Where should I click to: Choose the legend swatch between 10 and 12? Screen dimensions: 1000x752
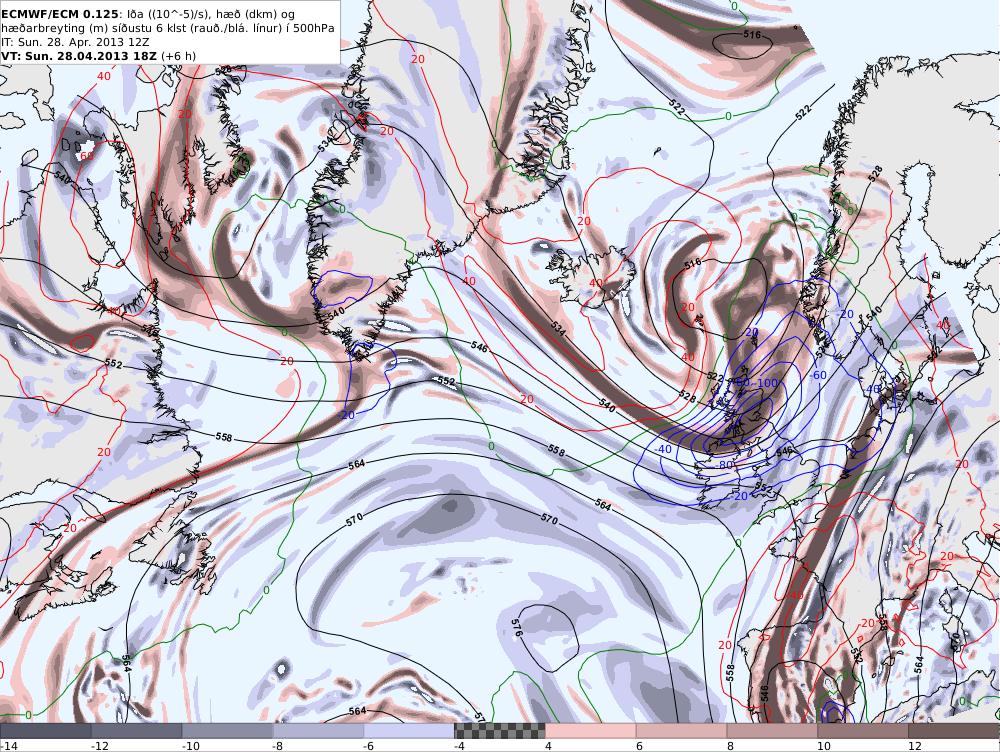863,731
